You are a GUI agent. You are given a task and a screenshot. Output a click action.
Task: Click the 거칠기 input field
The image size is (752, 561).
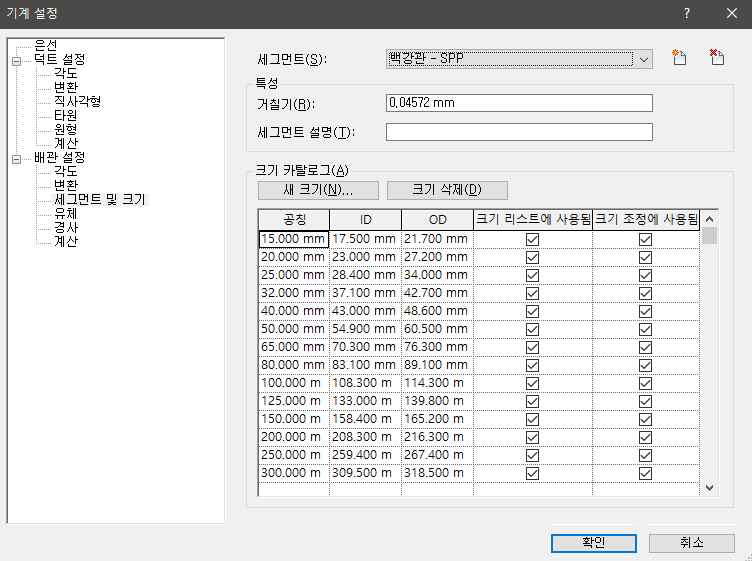click(x=519, y=103)
